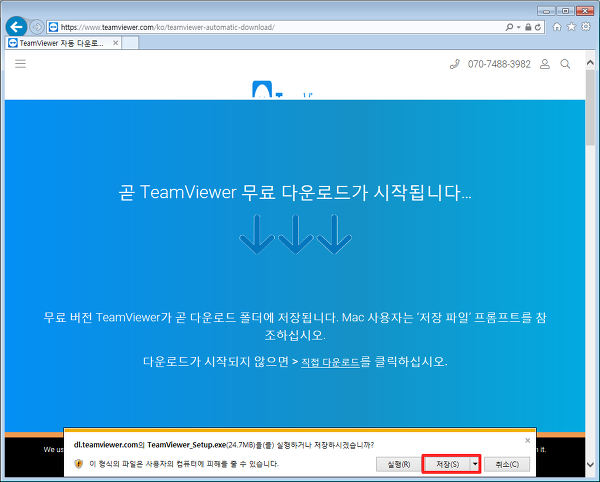Open a new blank tab
This screenshot has width=600, height=482.
[x=130, y=43]
